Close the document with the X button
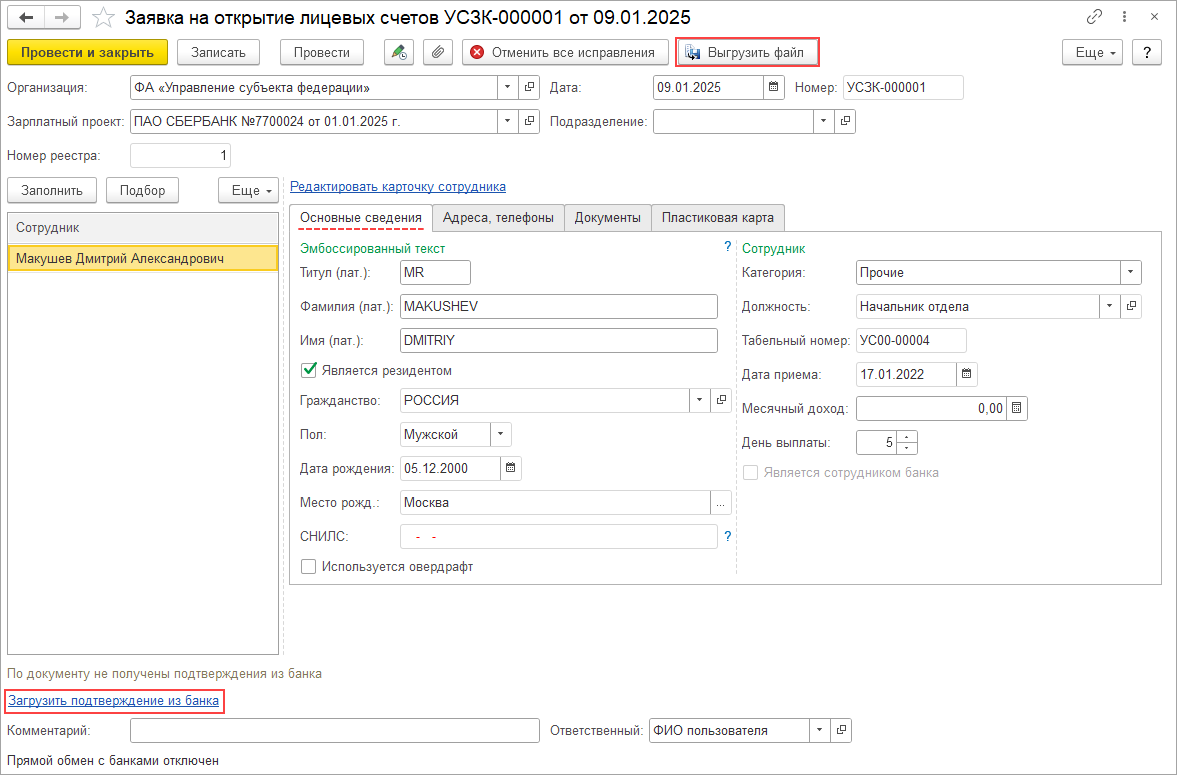Viewport: 1177px width, 775px height. coord(1154,17)
